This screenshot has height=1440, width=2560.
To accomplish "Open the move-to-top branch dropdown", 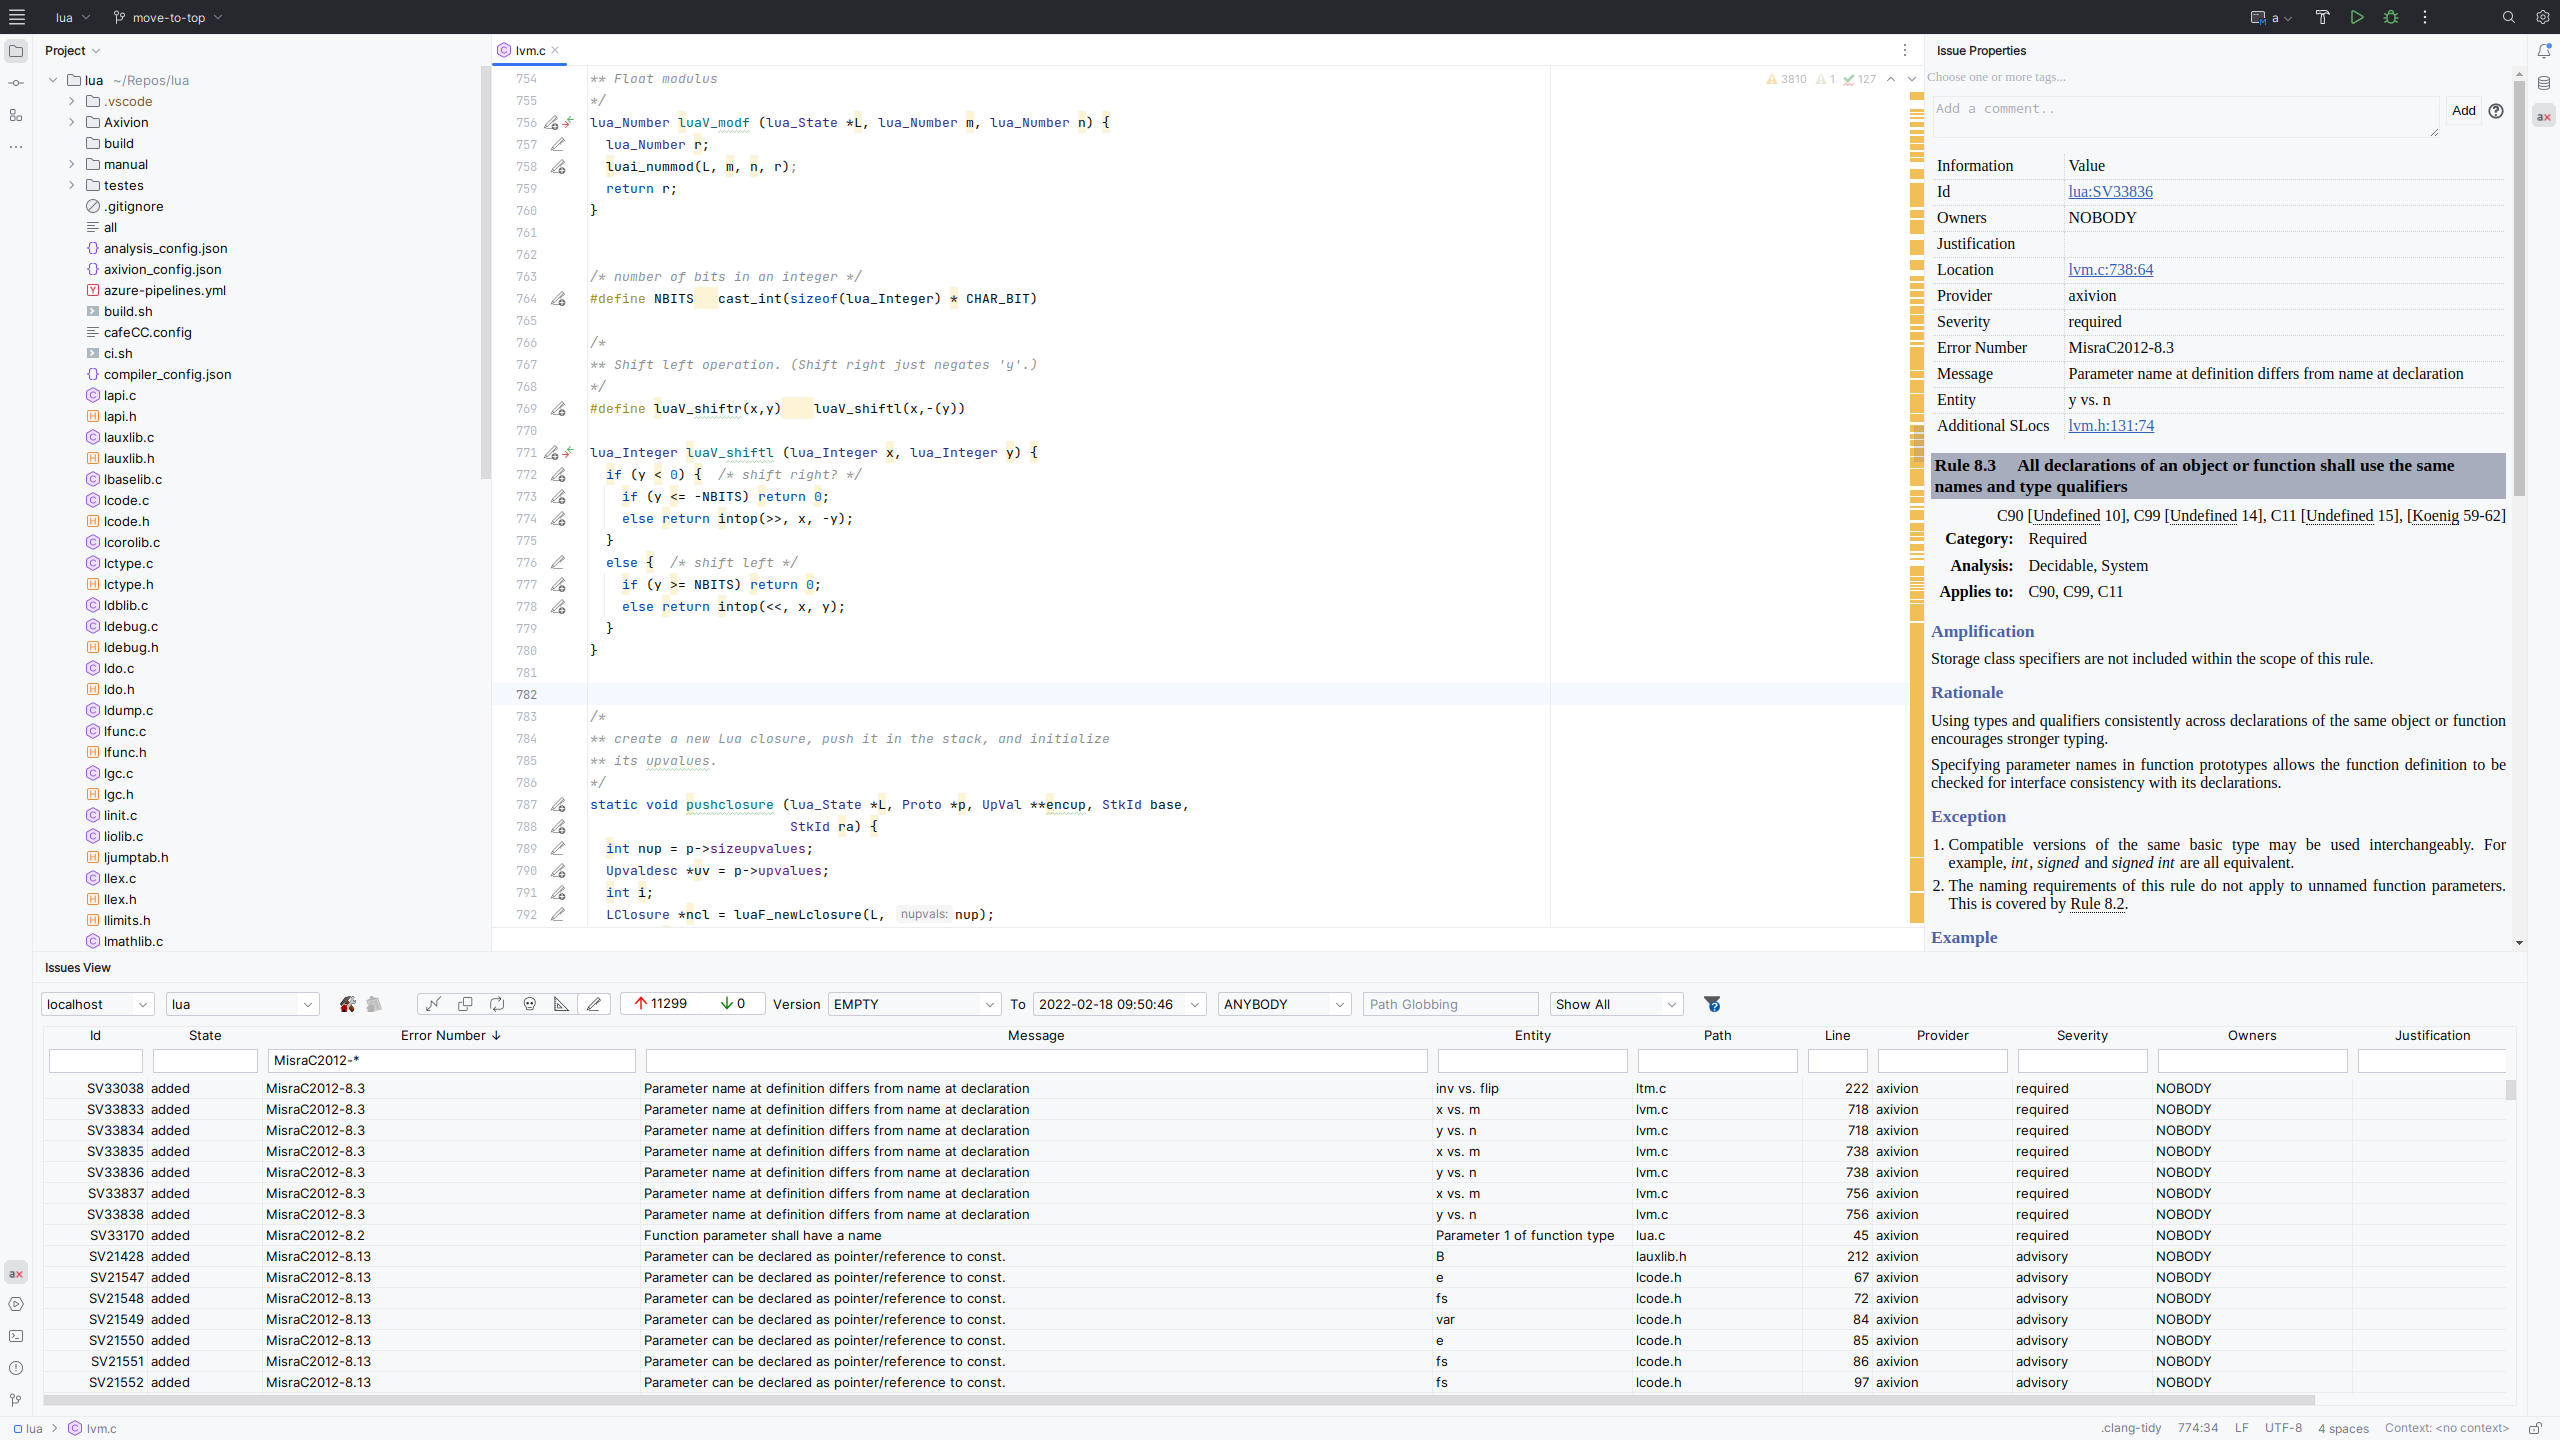I will tap(168, 17).
